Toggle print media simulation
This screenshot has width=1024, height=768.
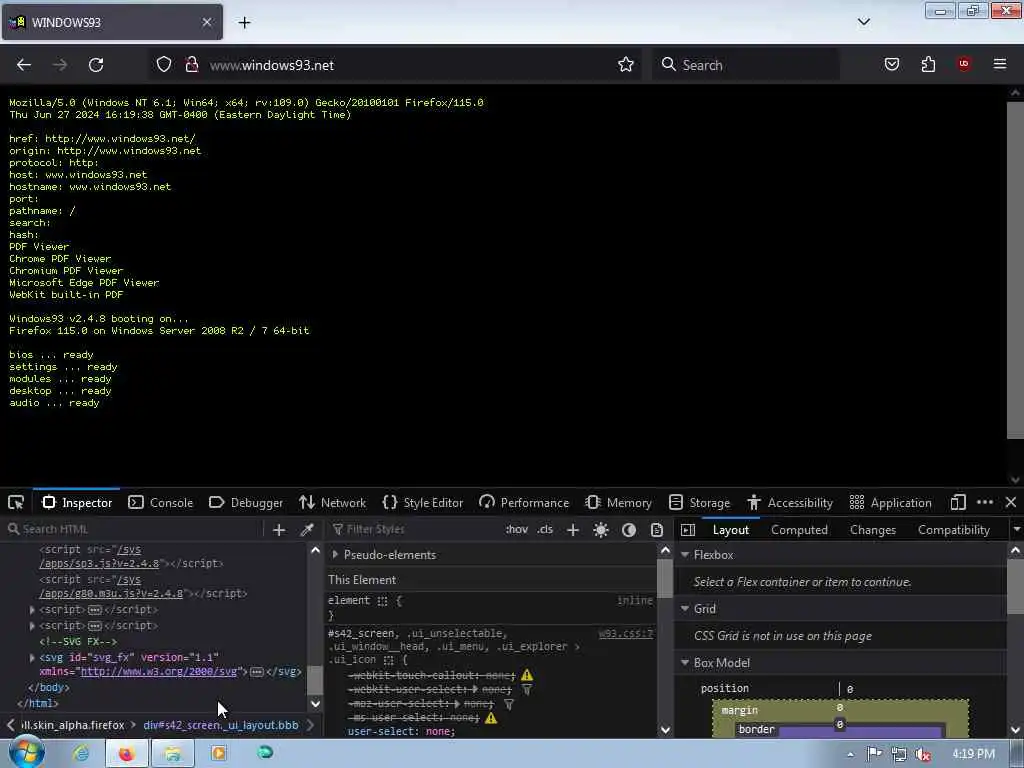(657, 530)
